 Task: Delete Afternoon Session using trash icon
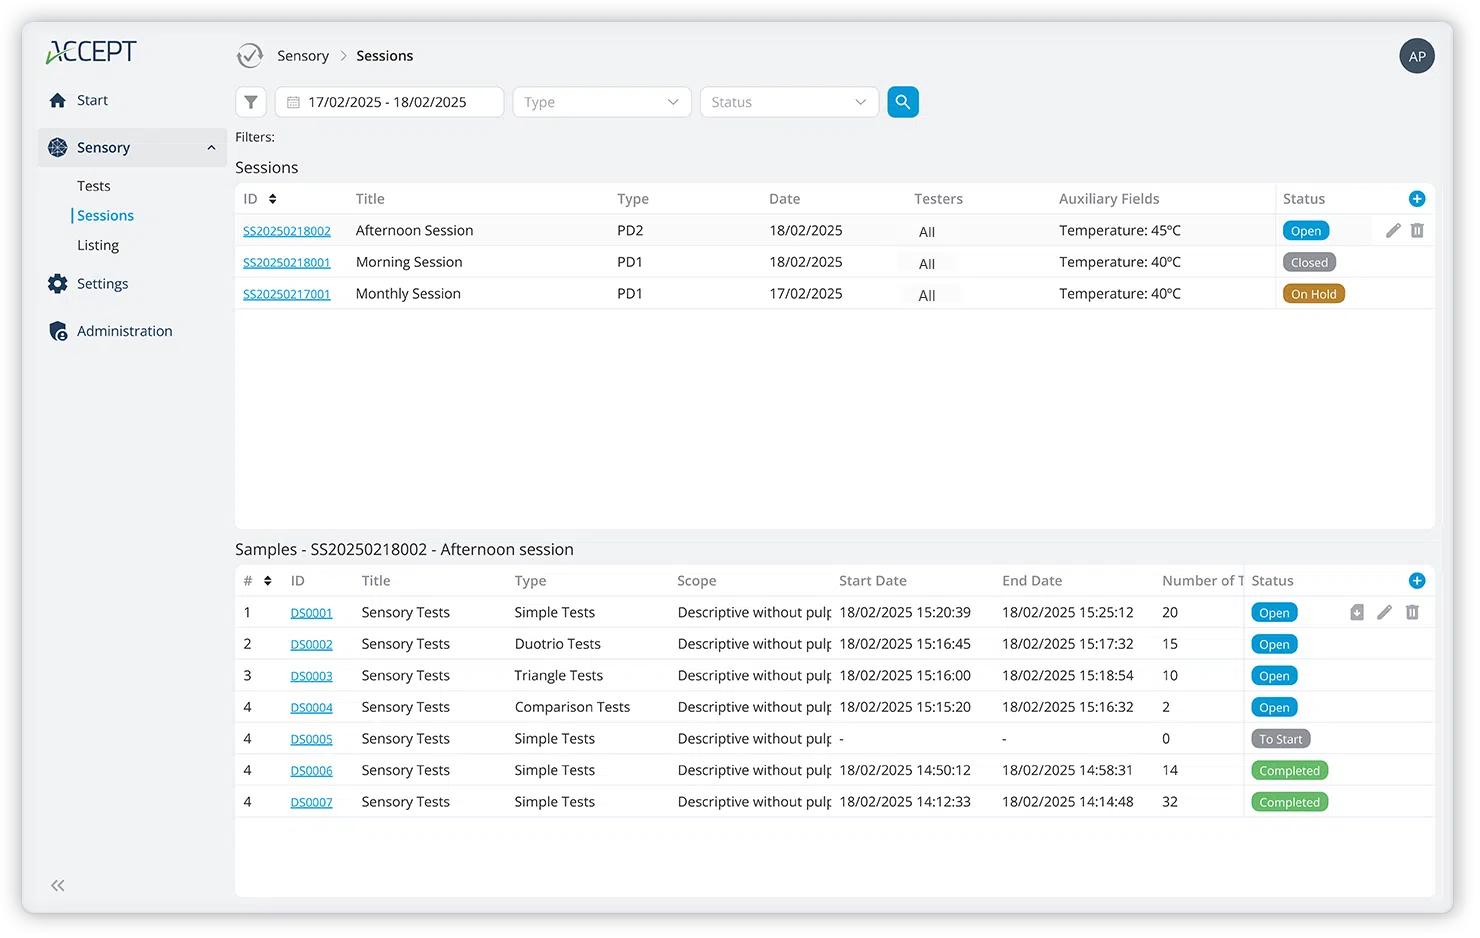point(1417,231)
